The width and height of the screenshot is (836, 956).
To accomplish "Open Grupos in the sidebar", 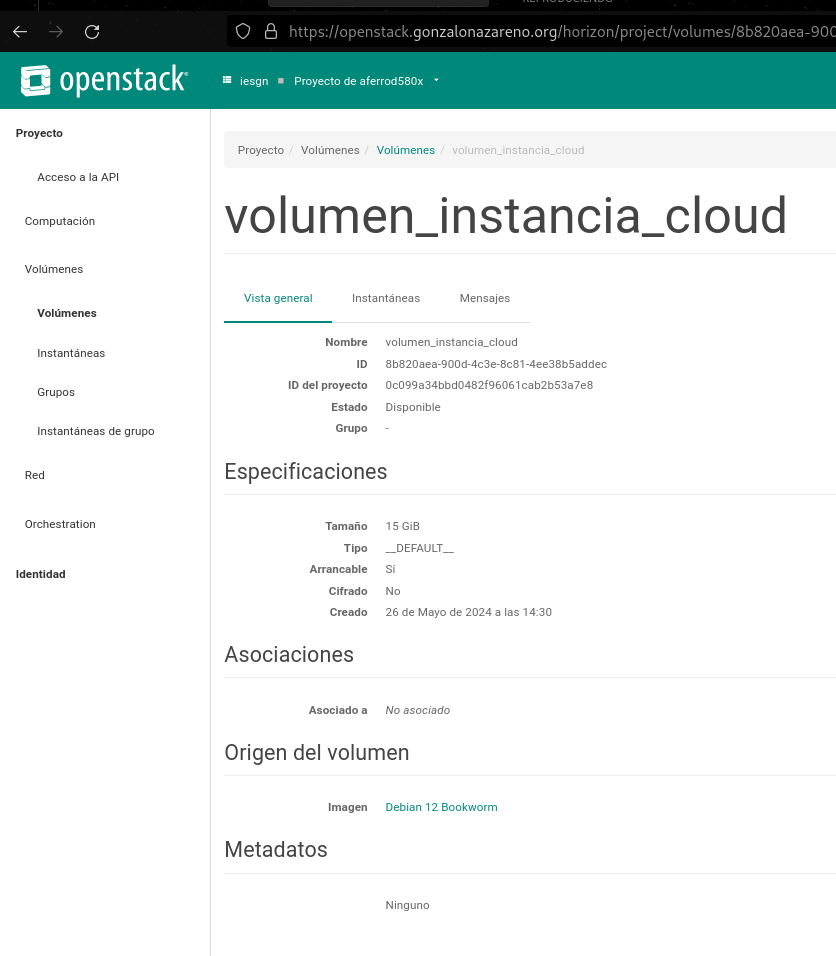I will 56,392.
